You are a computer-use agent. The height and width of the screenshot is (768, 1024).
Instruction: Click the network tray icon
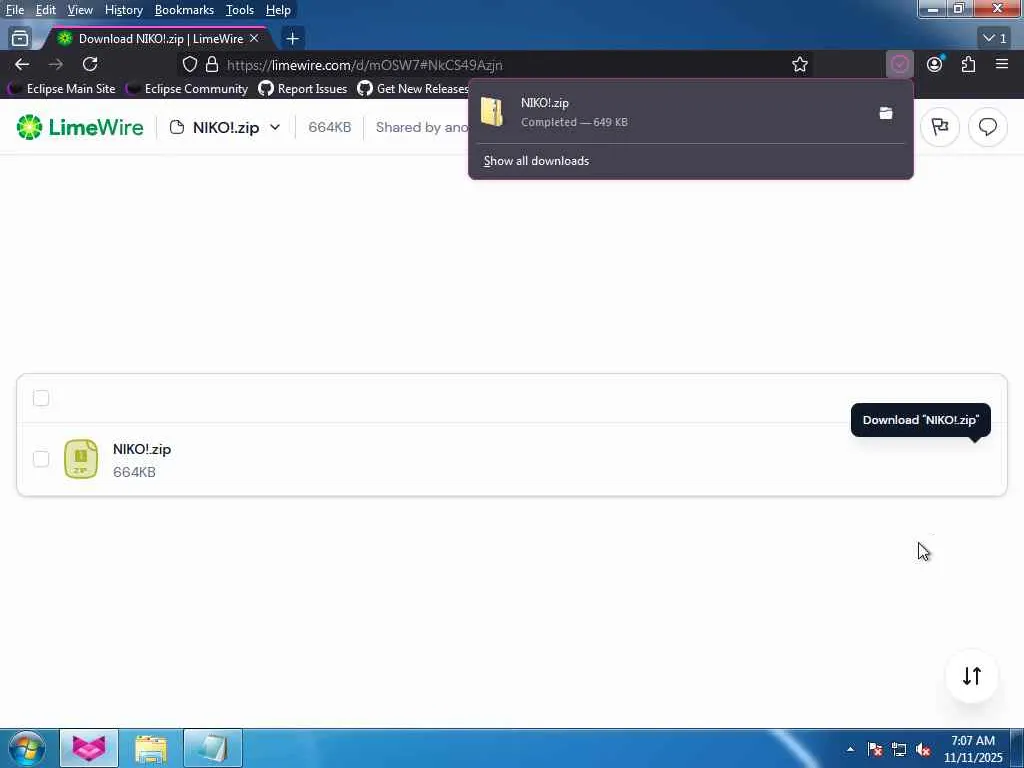[899, 749]
